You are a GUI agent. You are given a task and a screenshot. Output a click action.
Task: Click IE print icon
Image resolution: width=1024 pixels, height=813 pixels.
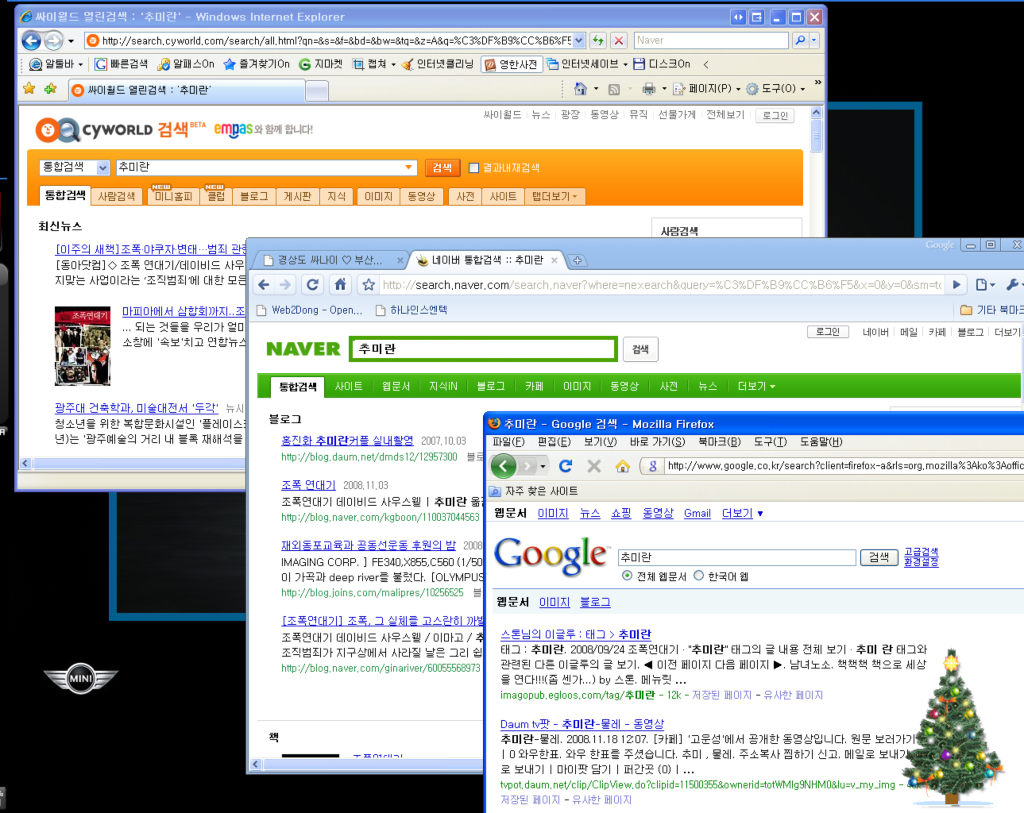648,89
